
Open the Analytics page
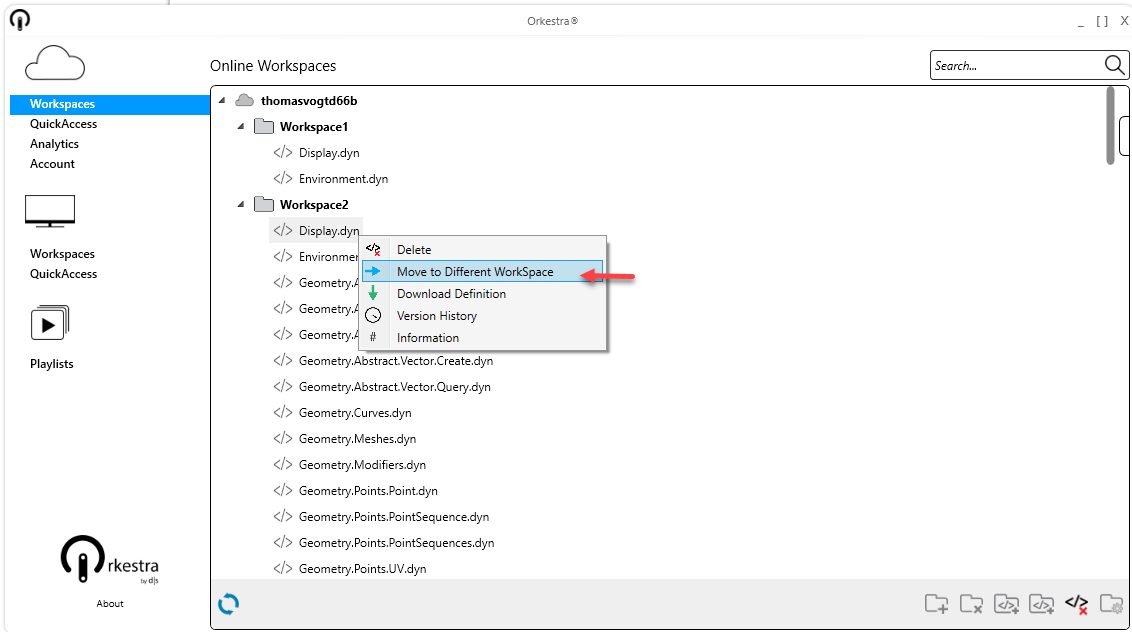coord(54,144)
